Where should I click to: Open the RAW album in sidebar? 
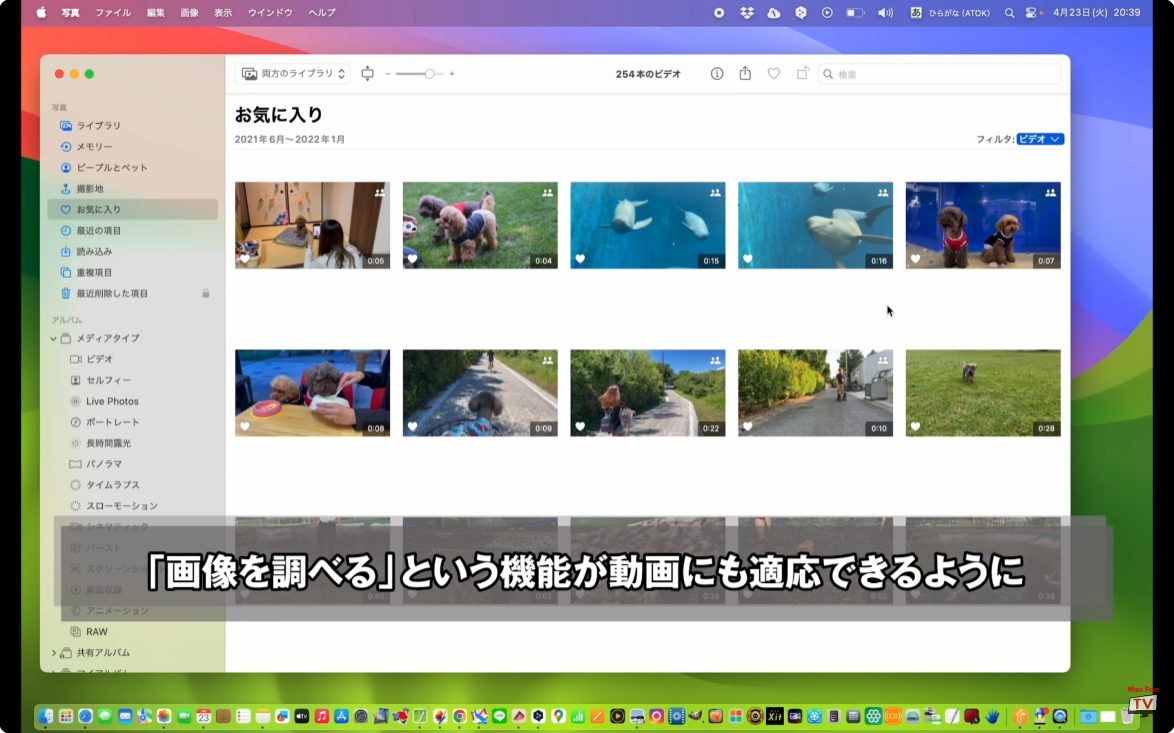(133, 632)
